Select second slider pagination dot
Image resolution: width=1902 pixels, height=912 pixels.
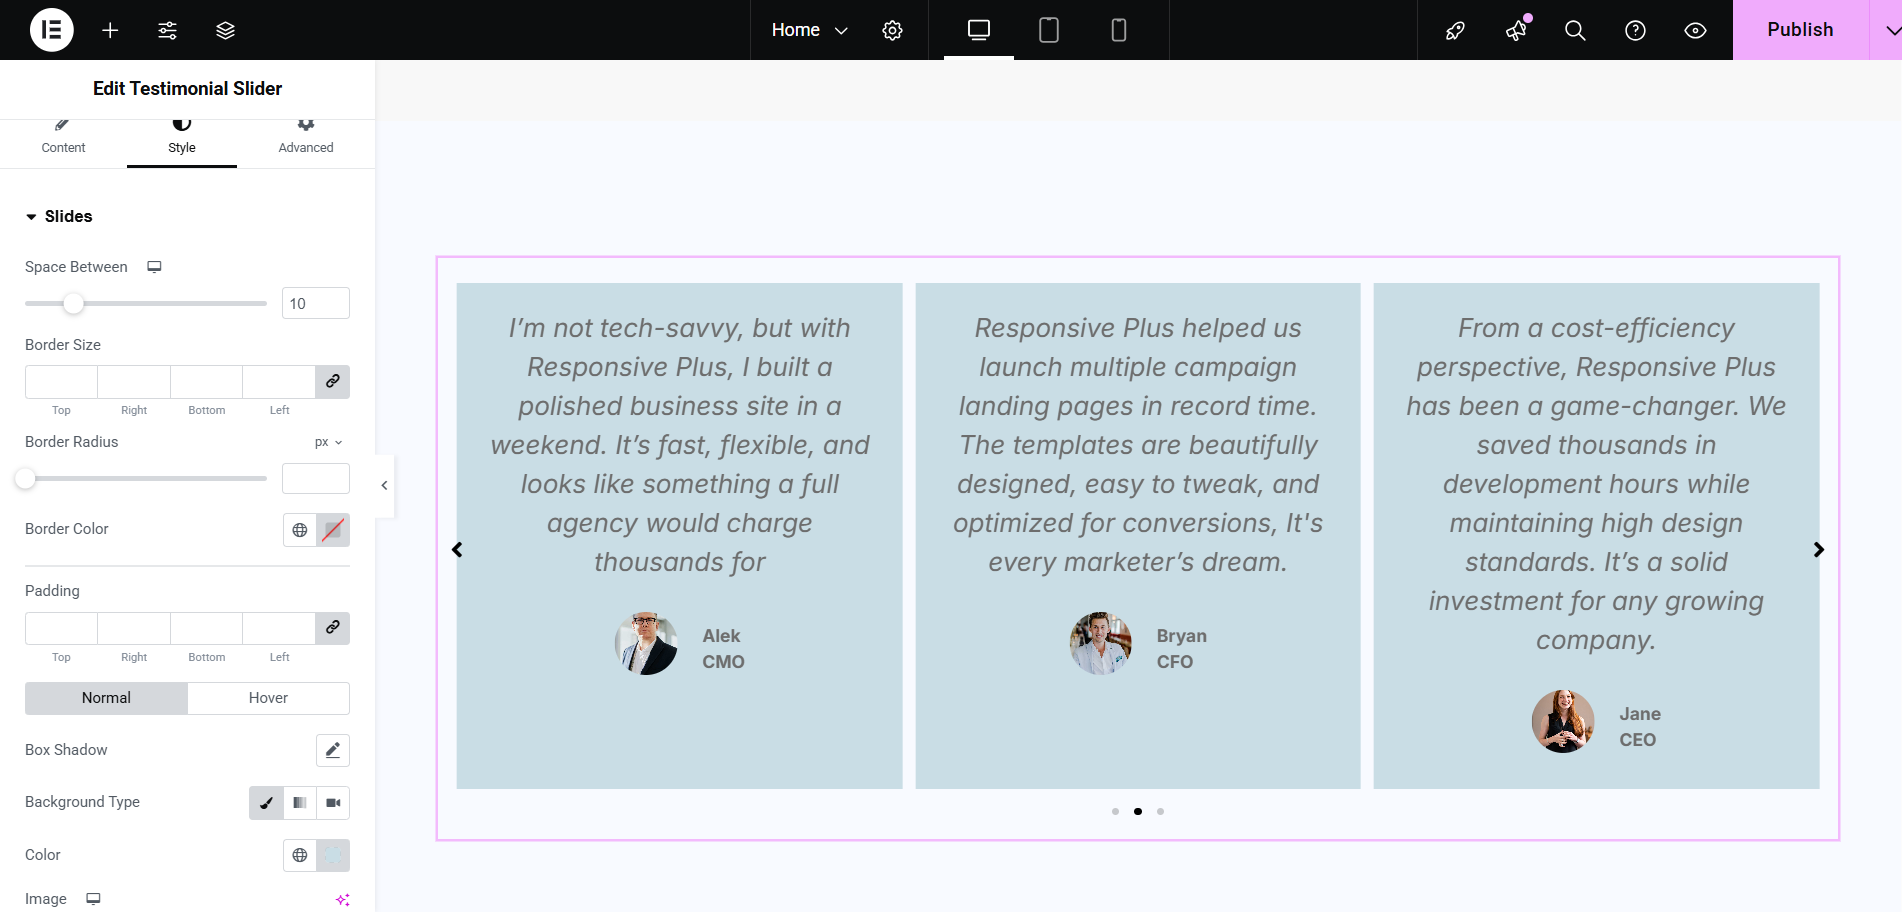coord(1138,811)
